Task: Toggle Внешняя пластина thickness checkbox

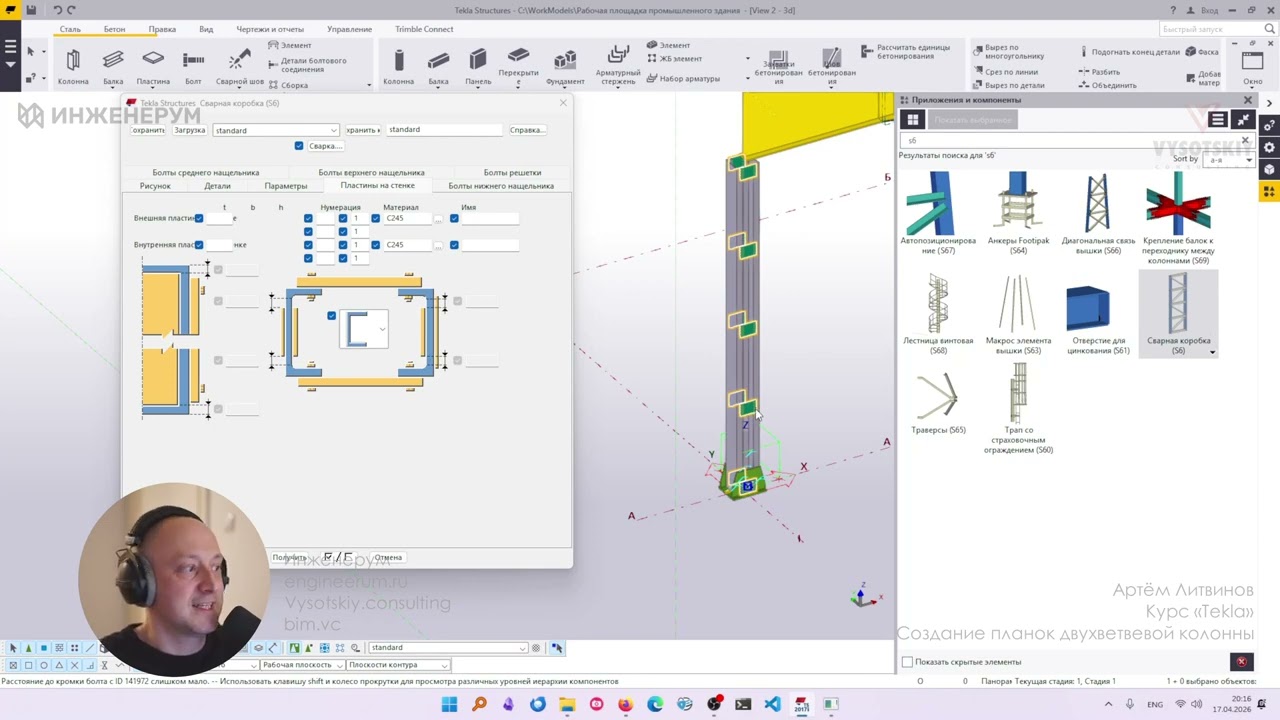Action: [x=199, y=218]
